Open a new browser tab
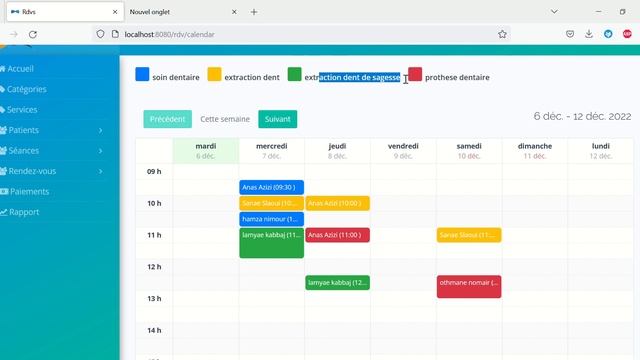The image size is (640, 360). click(254, 12)
